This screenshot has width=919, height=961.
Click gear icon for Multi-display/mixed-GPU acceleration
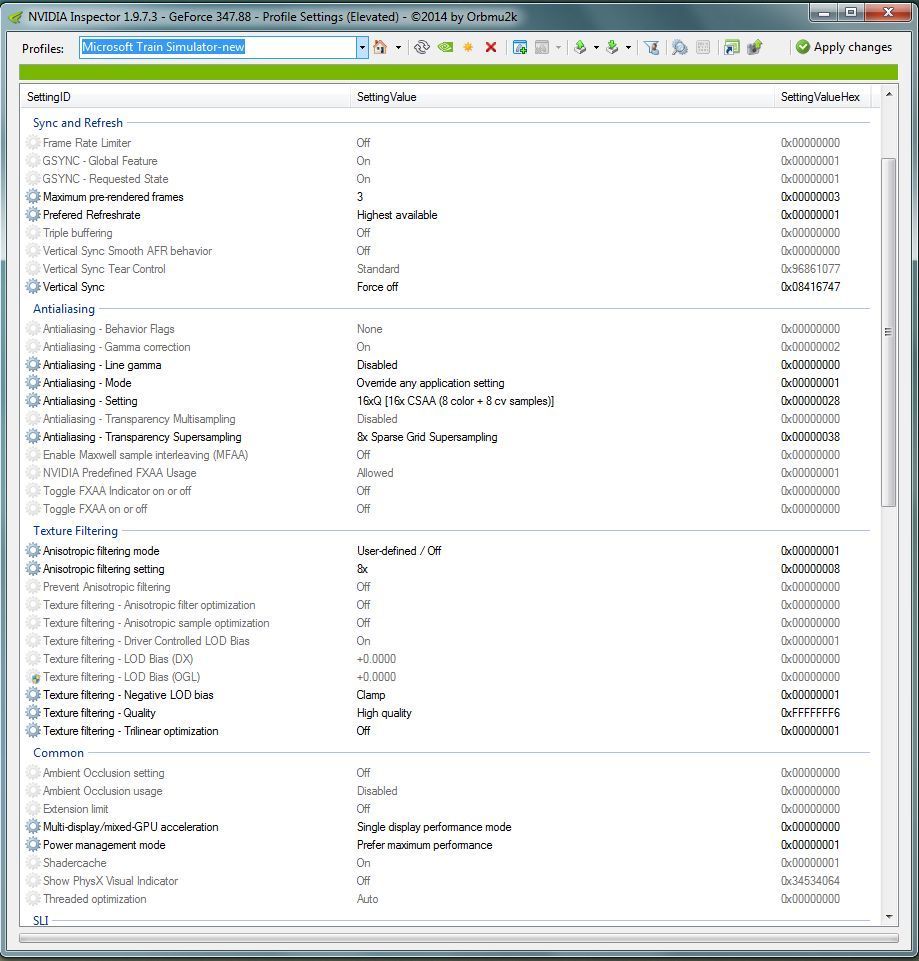coord(33,827)
